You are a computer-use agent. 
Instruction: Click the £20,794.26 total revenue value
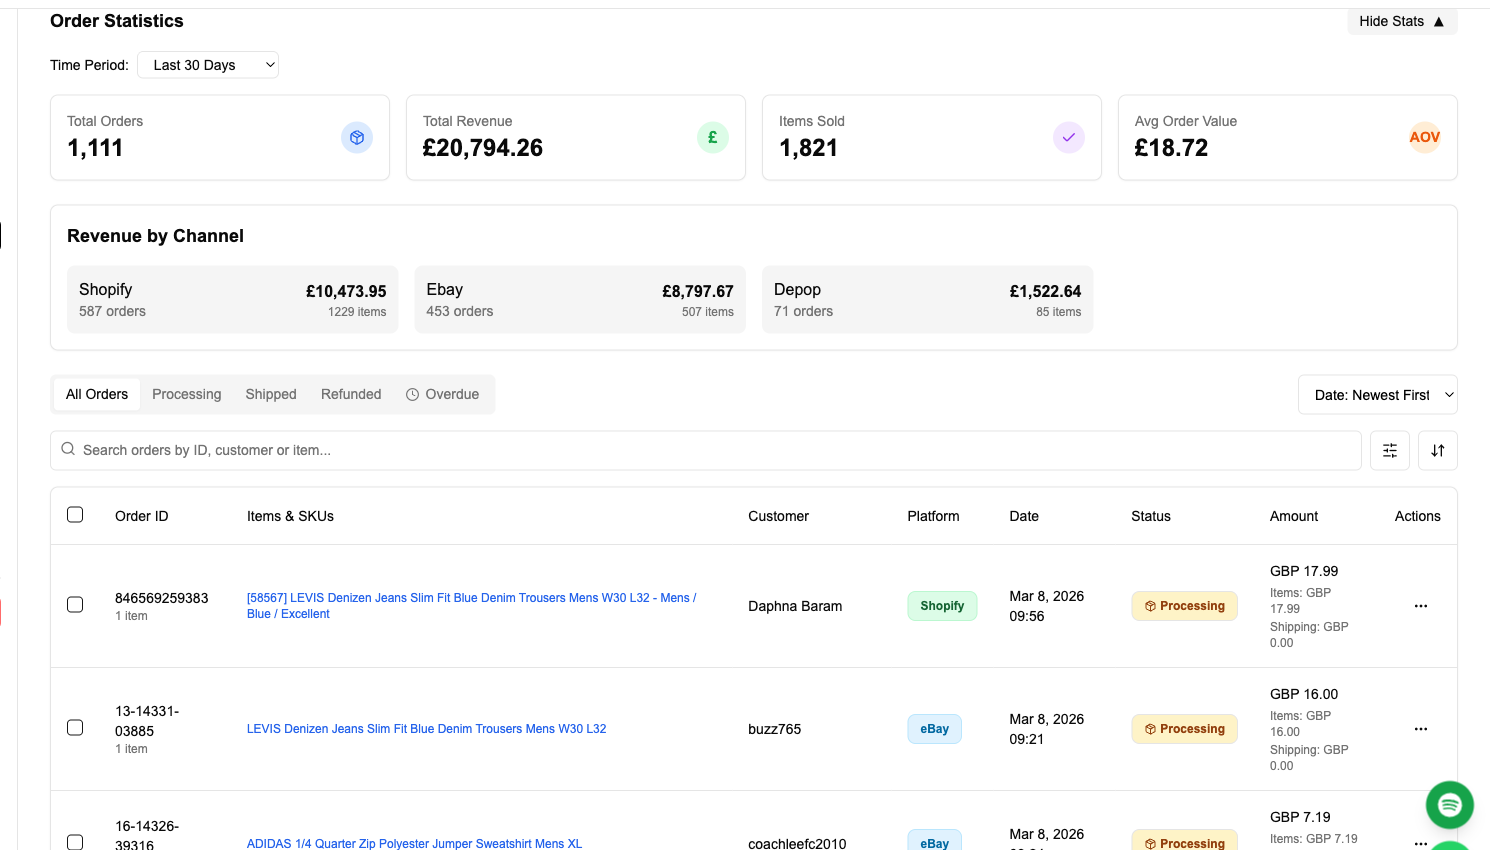tap(483, 148)
